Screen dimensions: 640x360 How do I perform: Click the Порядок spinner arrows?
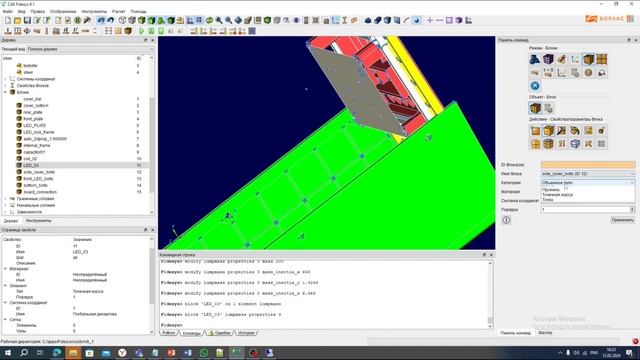(x=632, y=209)
